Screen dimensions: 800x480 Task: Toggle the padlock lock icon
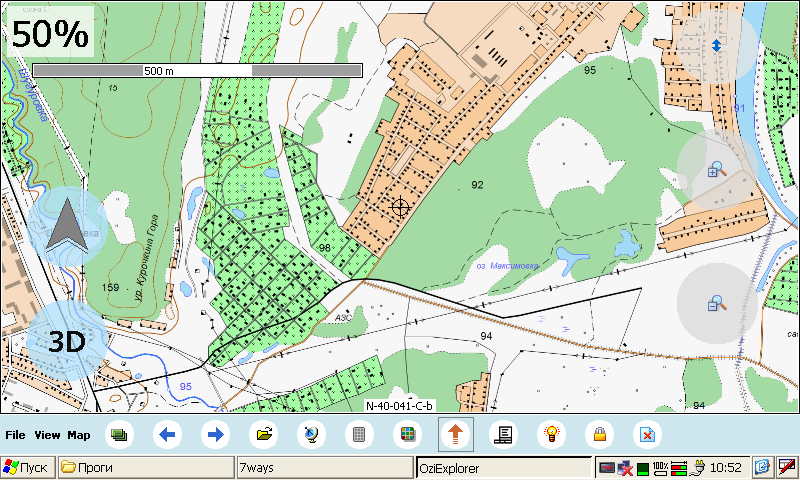tap(600, 435)
